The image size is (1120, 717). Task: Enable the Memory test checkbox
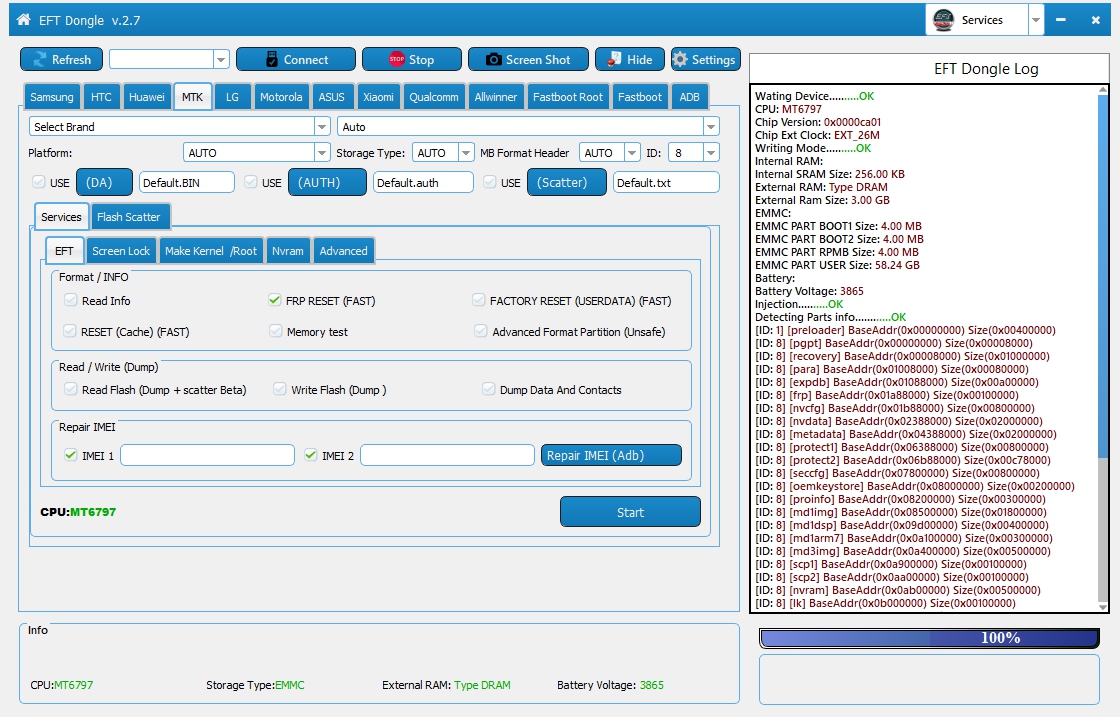click(x=276, y=331)
